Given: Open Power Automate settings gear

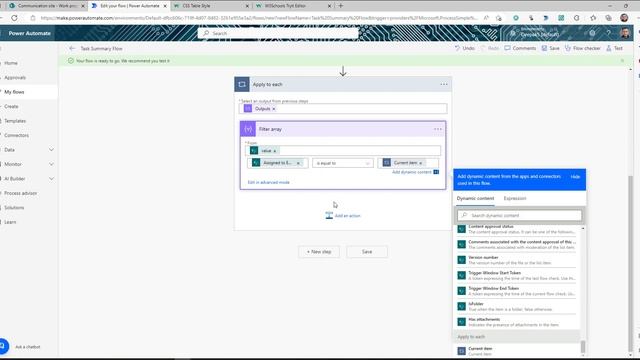Looking at the screenshot, I should click(x=592, y=33).
